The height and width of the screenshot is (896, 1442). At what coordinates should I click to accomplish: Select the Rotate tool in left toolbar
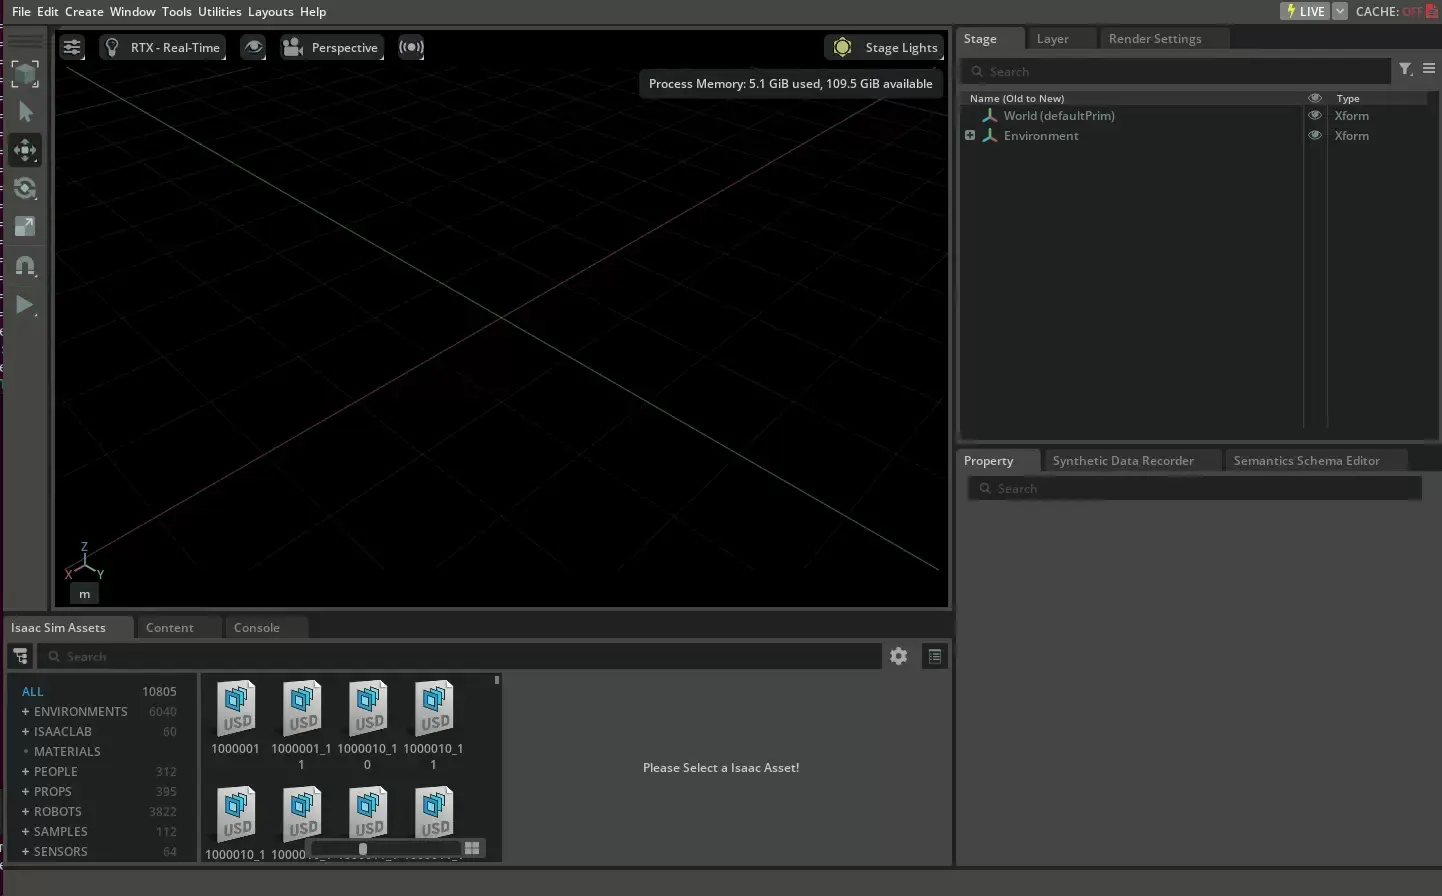(25, 188)
